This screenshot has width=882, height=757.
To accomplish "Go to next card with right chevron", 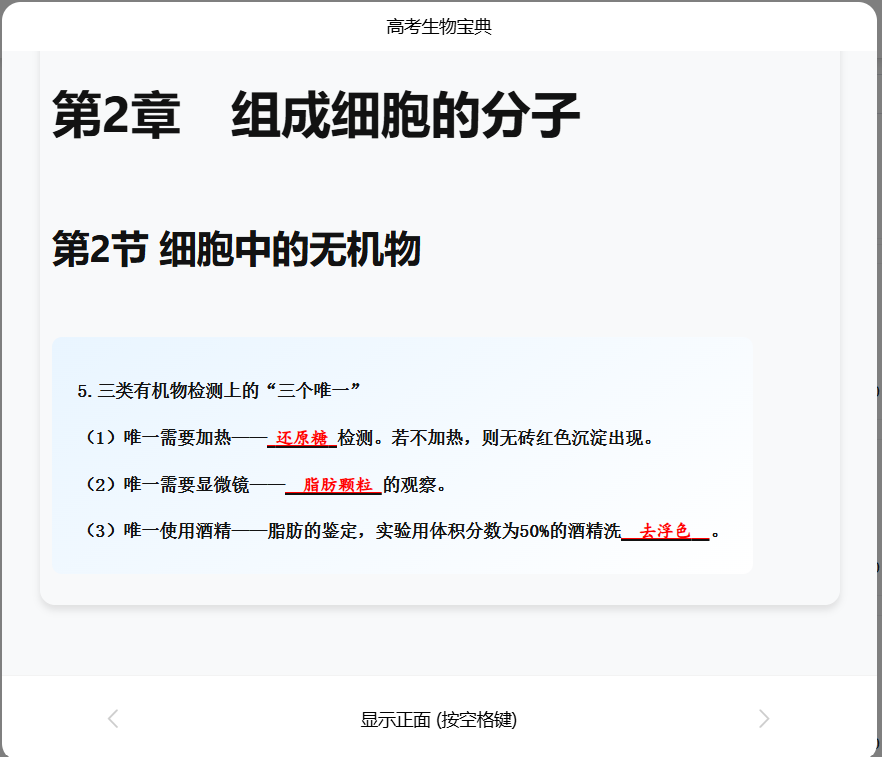I will click(763, 719).
